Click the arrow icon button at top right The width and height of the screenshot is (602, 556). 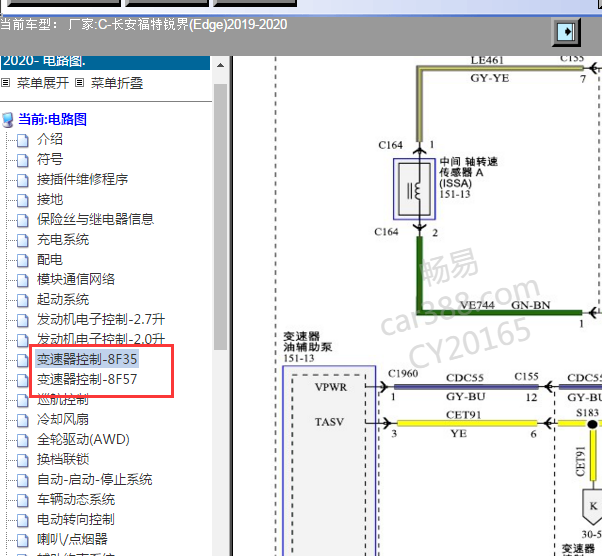[566, 32]
